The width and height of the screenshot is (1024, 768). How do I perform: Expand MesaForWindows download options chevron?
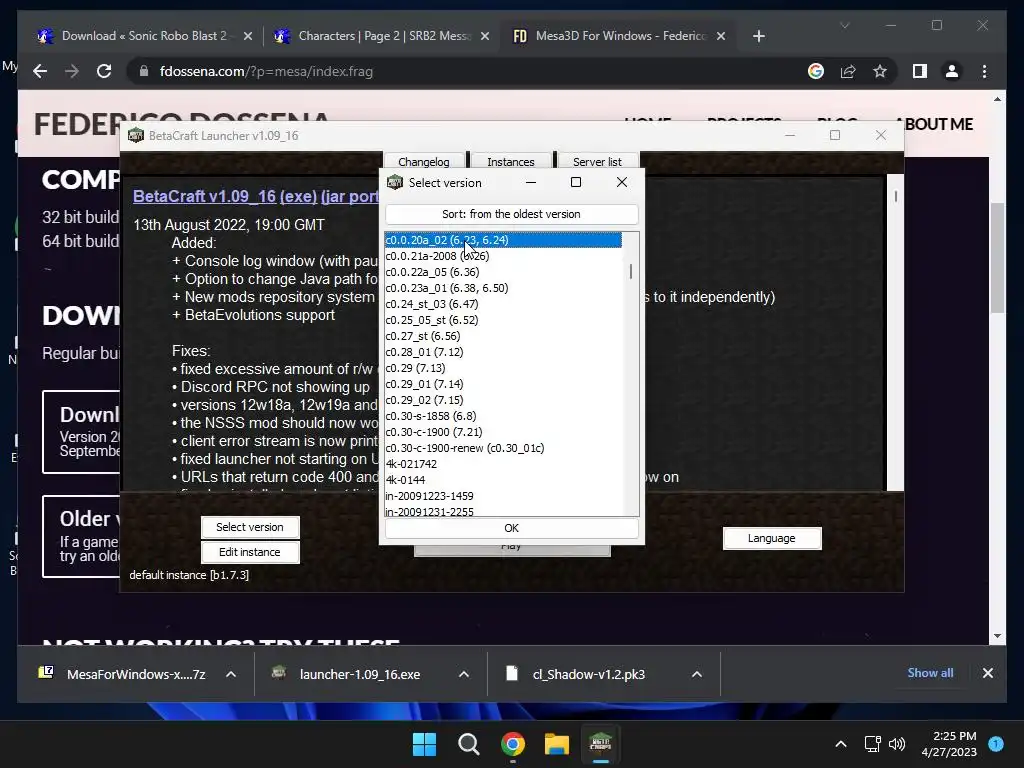click(x=231, y=674)
